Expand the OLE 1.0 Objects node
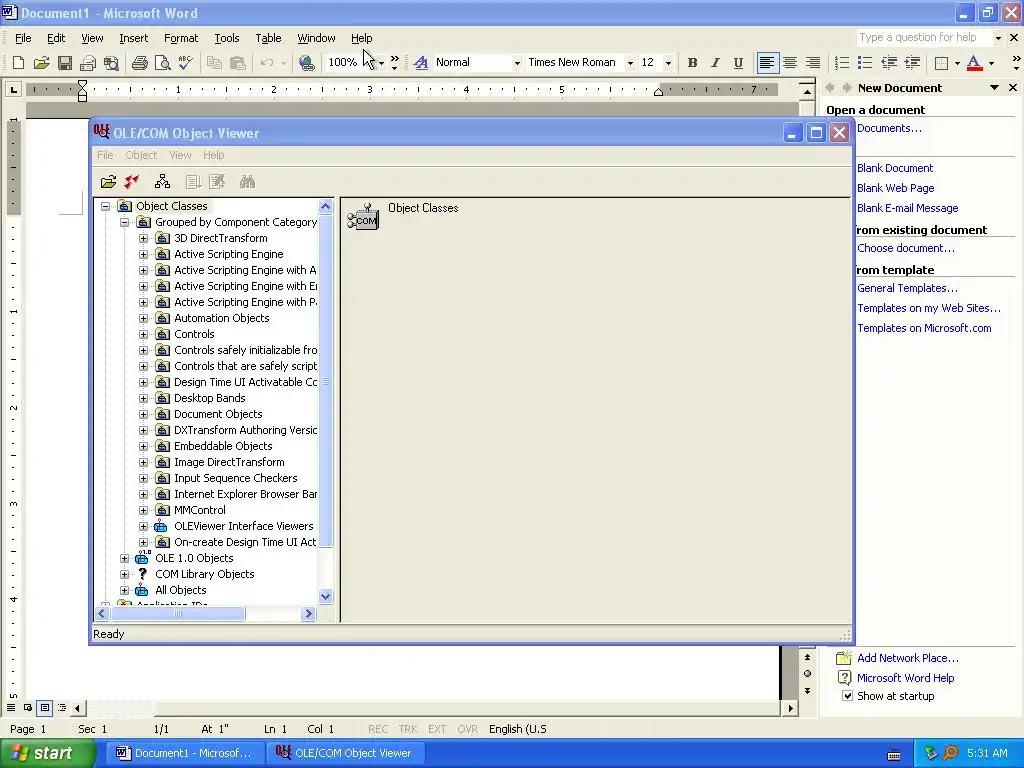1024x768 pixels. click(124, 558)
